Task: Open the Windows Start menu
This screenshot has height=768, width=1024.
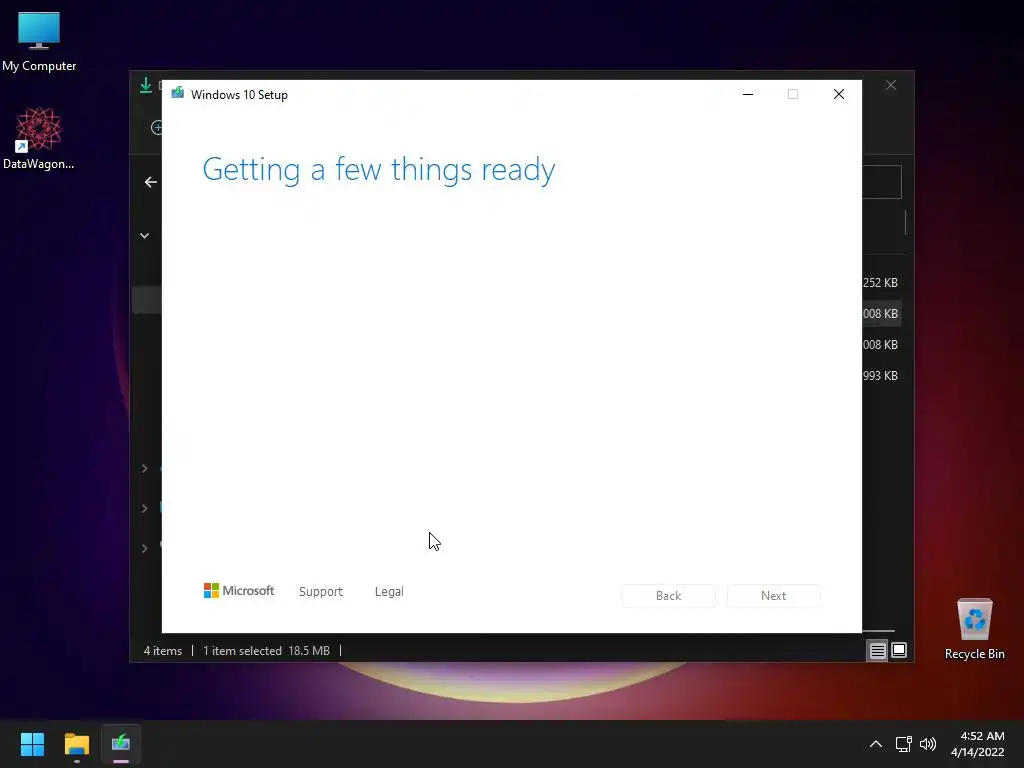Action: (x=32, y=744)
